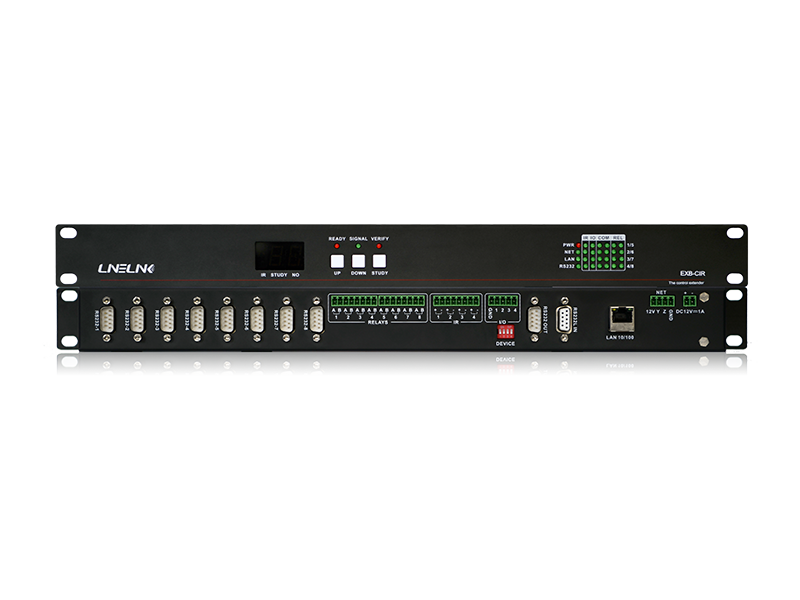The image size is (800, 600).
Task: Click the 'LAN 10/100' label text
Action: pyautogui.click(x=620, y=338)
